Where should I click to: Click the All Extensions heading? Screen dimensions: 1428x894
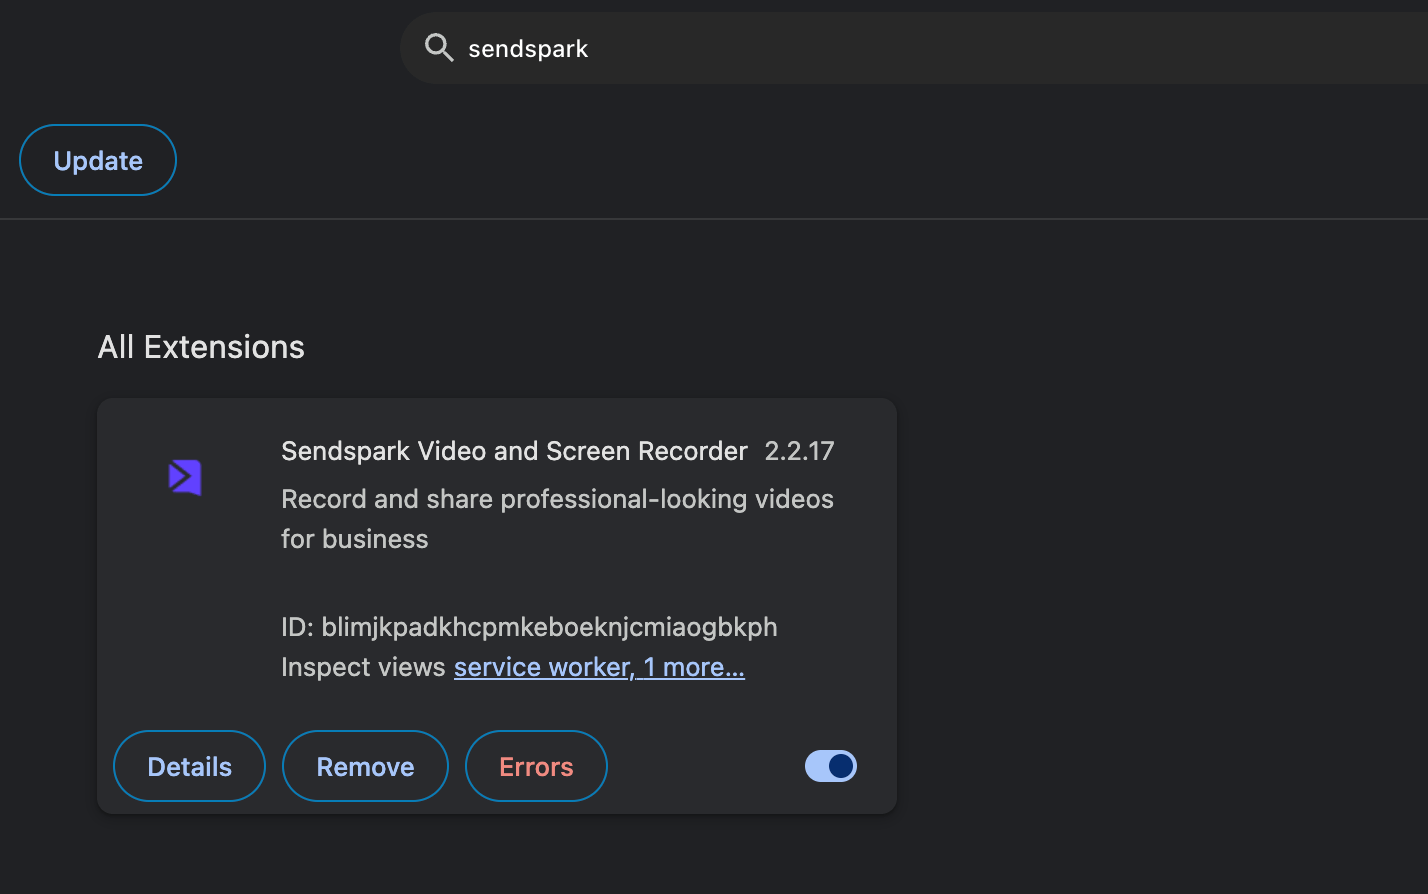[201, 347]
